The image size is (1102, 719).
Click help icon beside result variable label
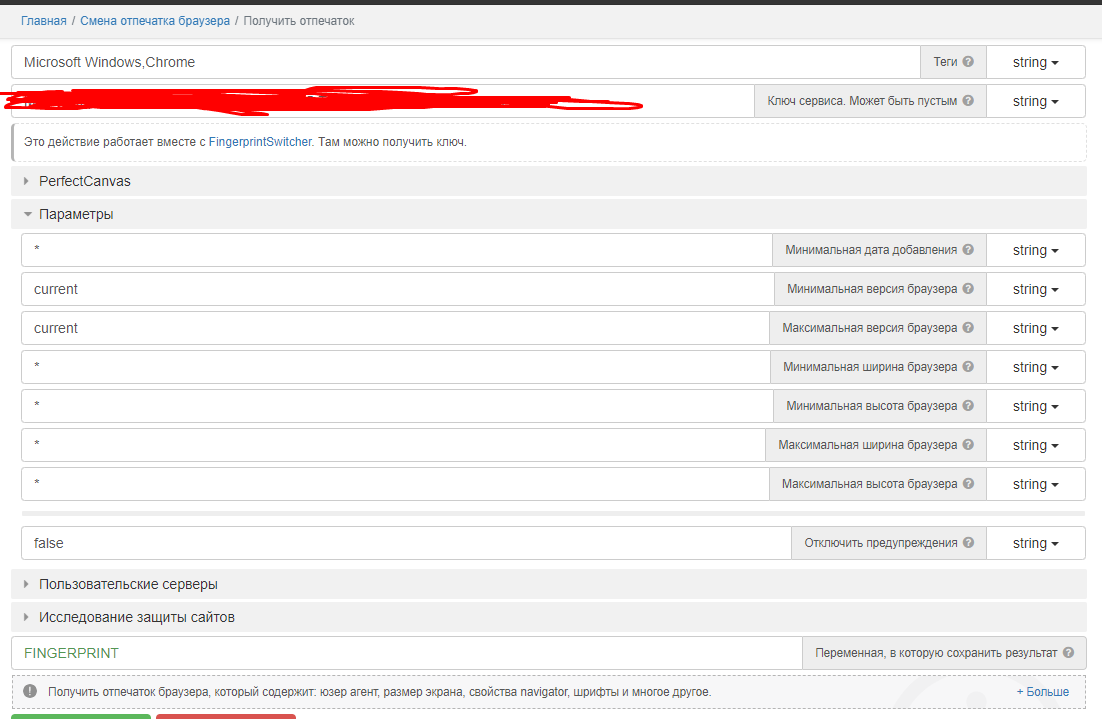coord(1068,653)
